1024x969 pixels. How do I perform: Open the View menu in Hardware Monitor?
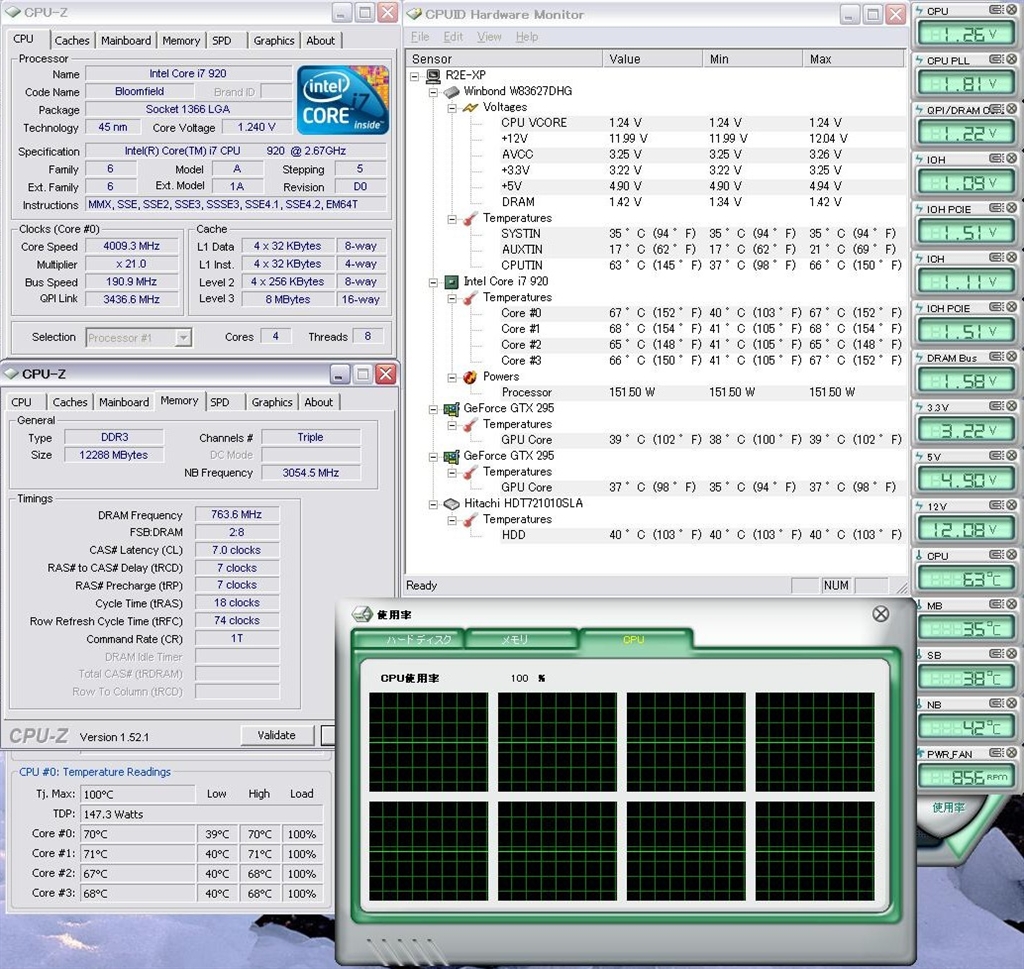(489, 37)
